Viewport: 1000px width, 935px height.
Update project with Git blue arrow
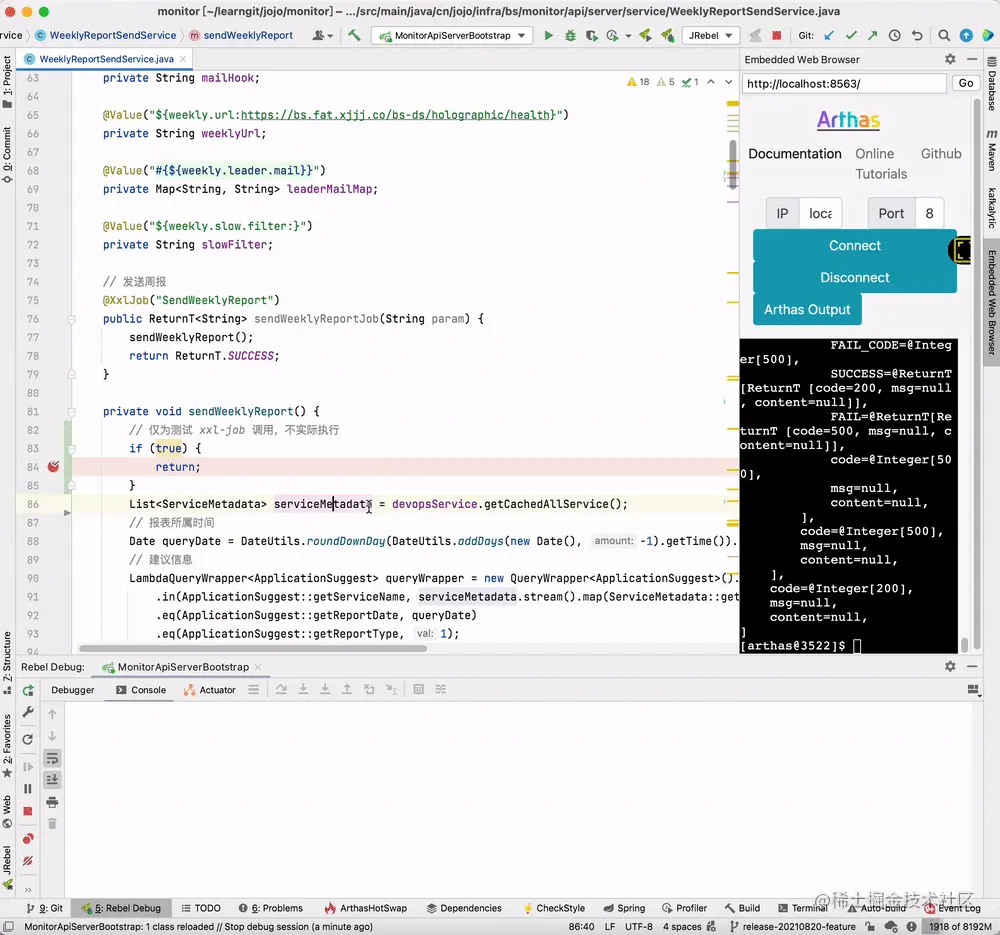click(x=828, y=36)
